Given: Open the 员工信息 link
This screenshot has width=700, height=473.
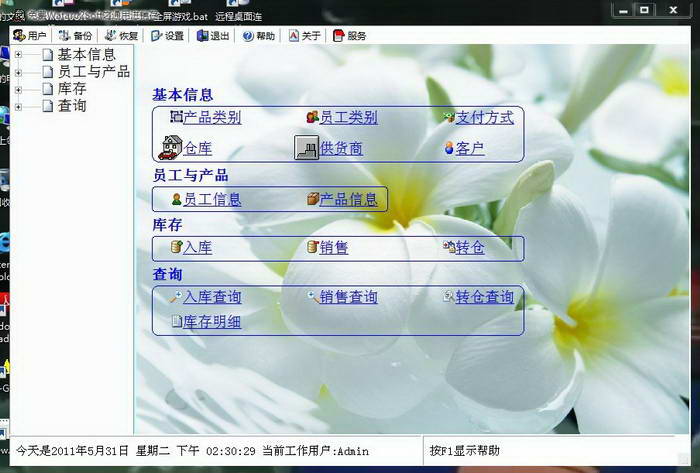Looking at the screenshot, I should (x=212, y=199).
